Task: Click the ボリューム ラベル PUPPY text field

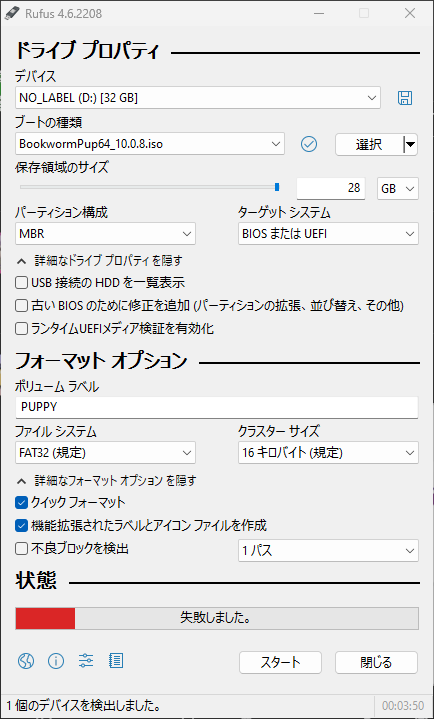Action: click(217, 408)
